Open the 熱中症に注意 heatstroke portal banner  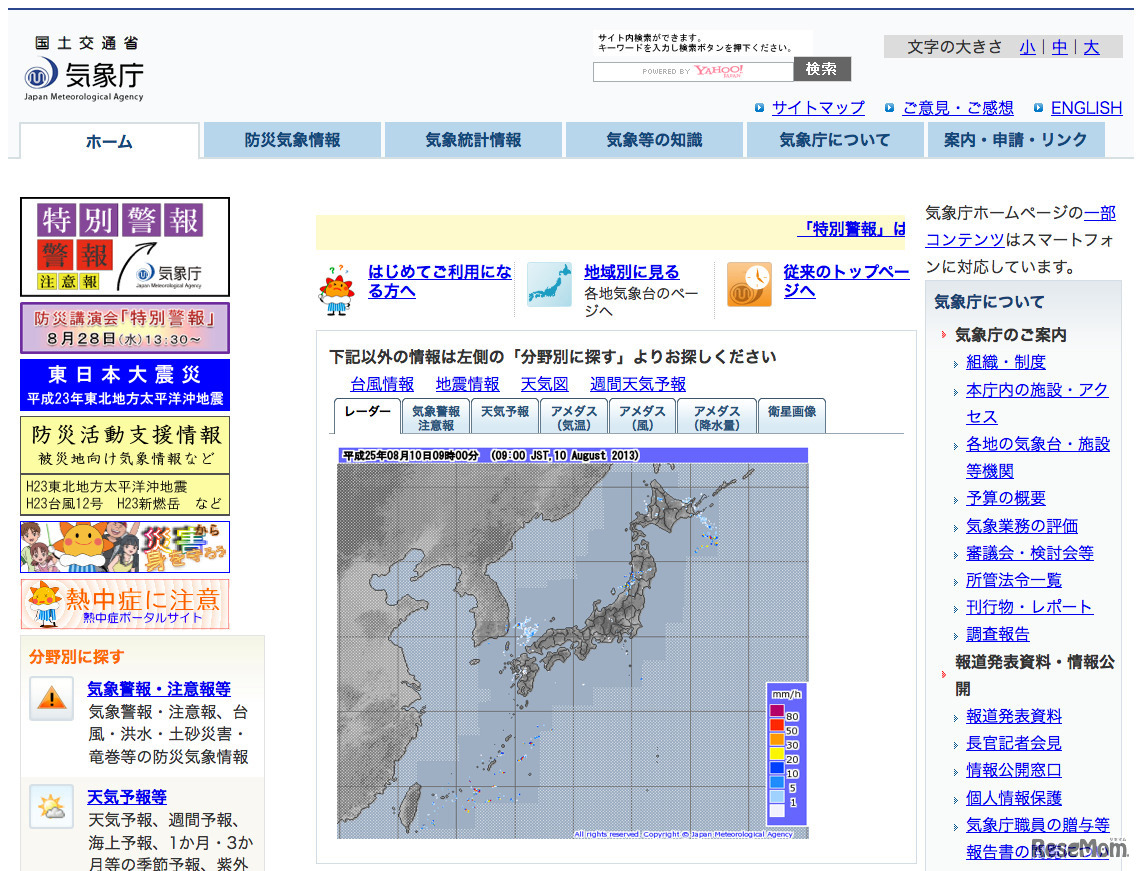point(125,604)
